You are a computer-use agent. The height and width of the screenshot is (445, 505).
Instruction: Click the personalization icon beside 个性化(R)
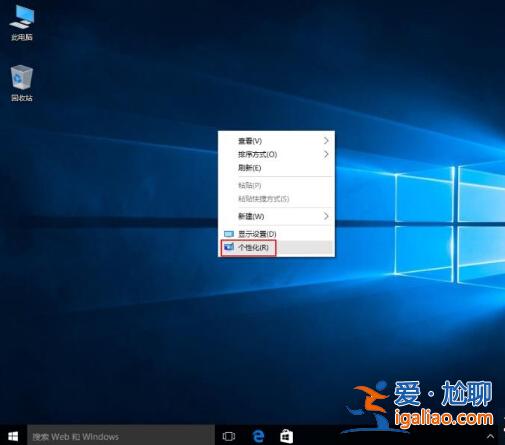tap(229, 247)
